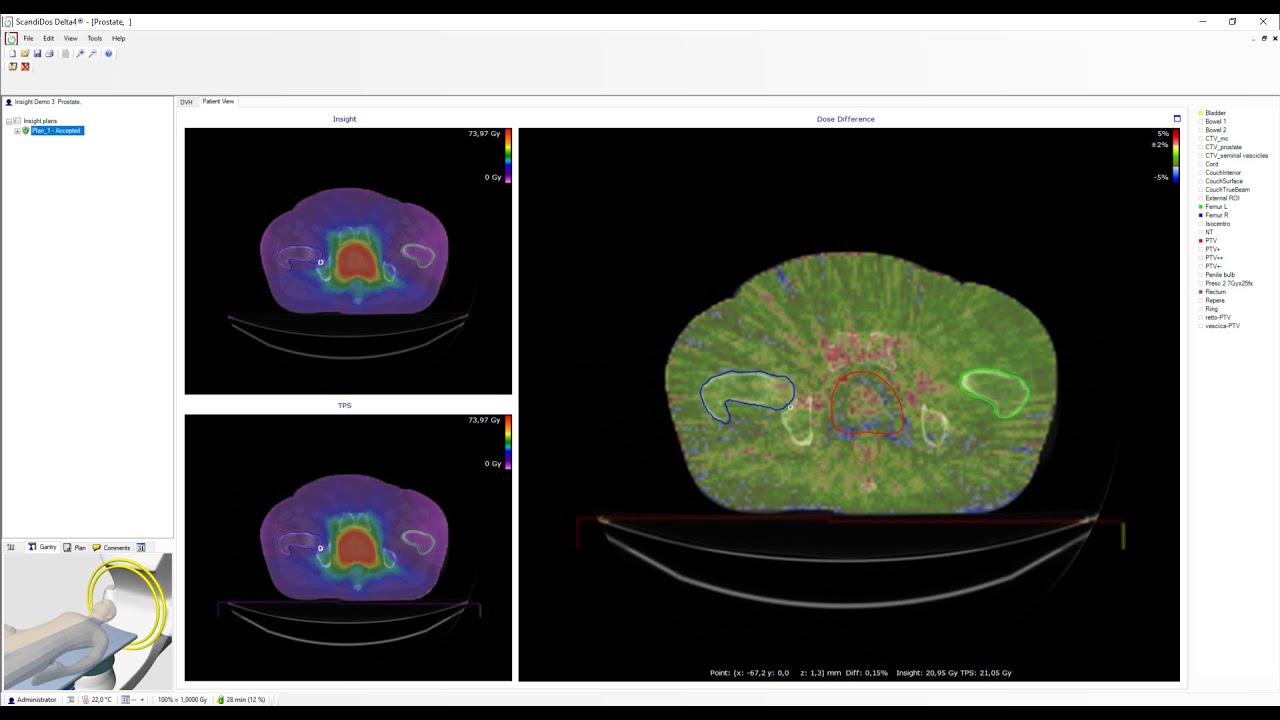The width and height of the screenshot is (1280, 720).
Task: Click the red X icon in second toolbar row
Action: tap(25, 67)
